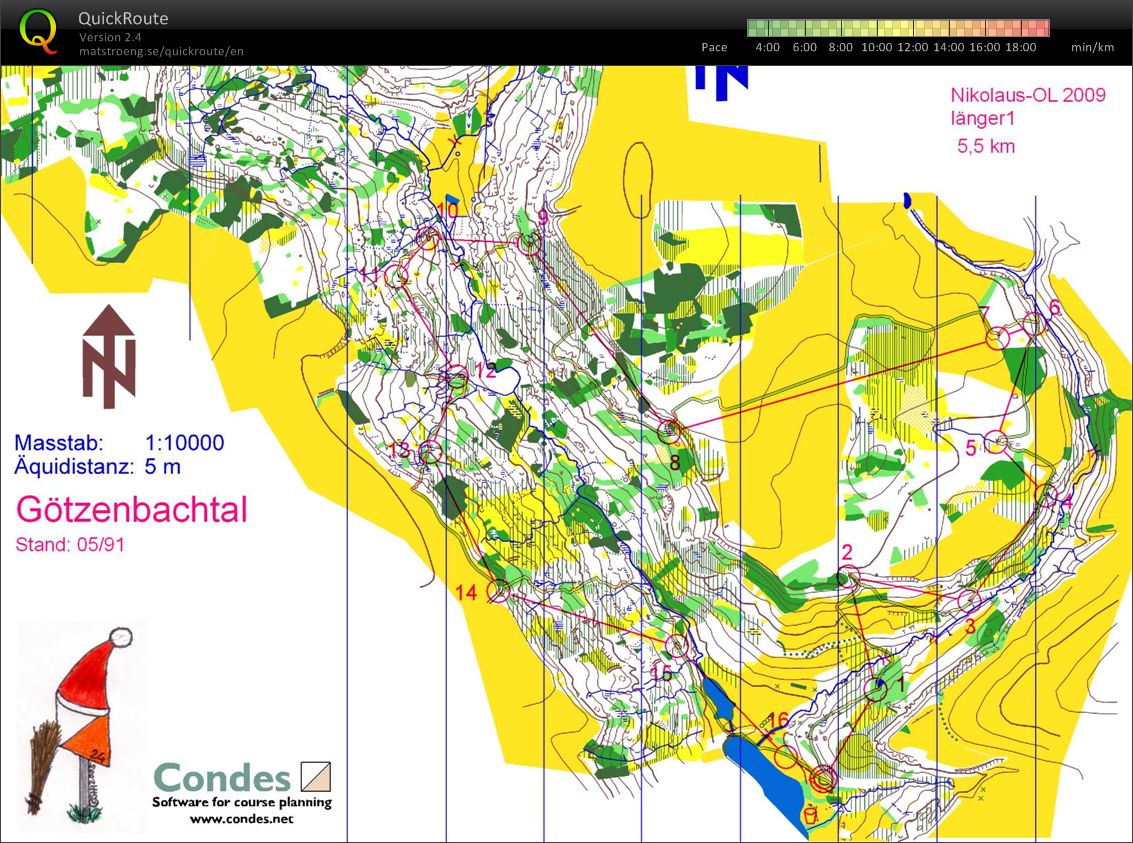Click the brown north arrow symbol

(x=109, y=356)
